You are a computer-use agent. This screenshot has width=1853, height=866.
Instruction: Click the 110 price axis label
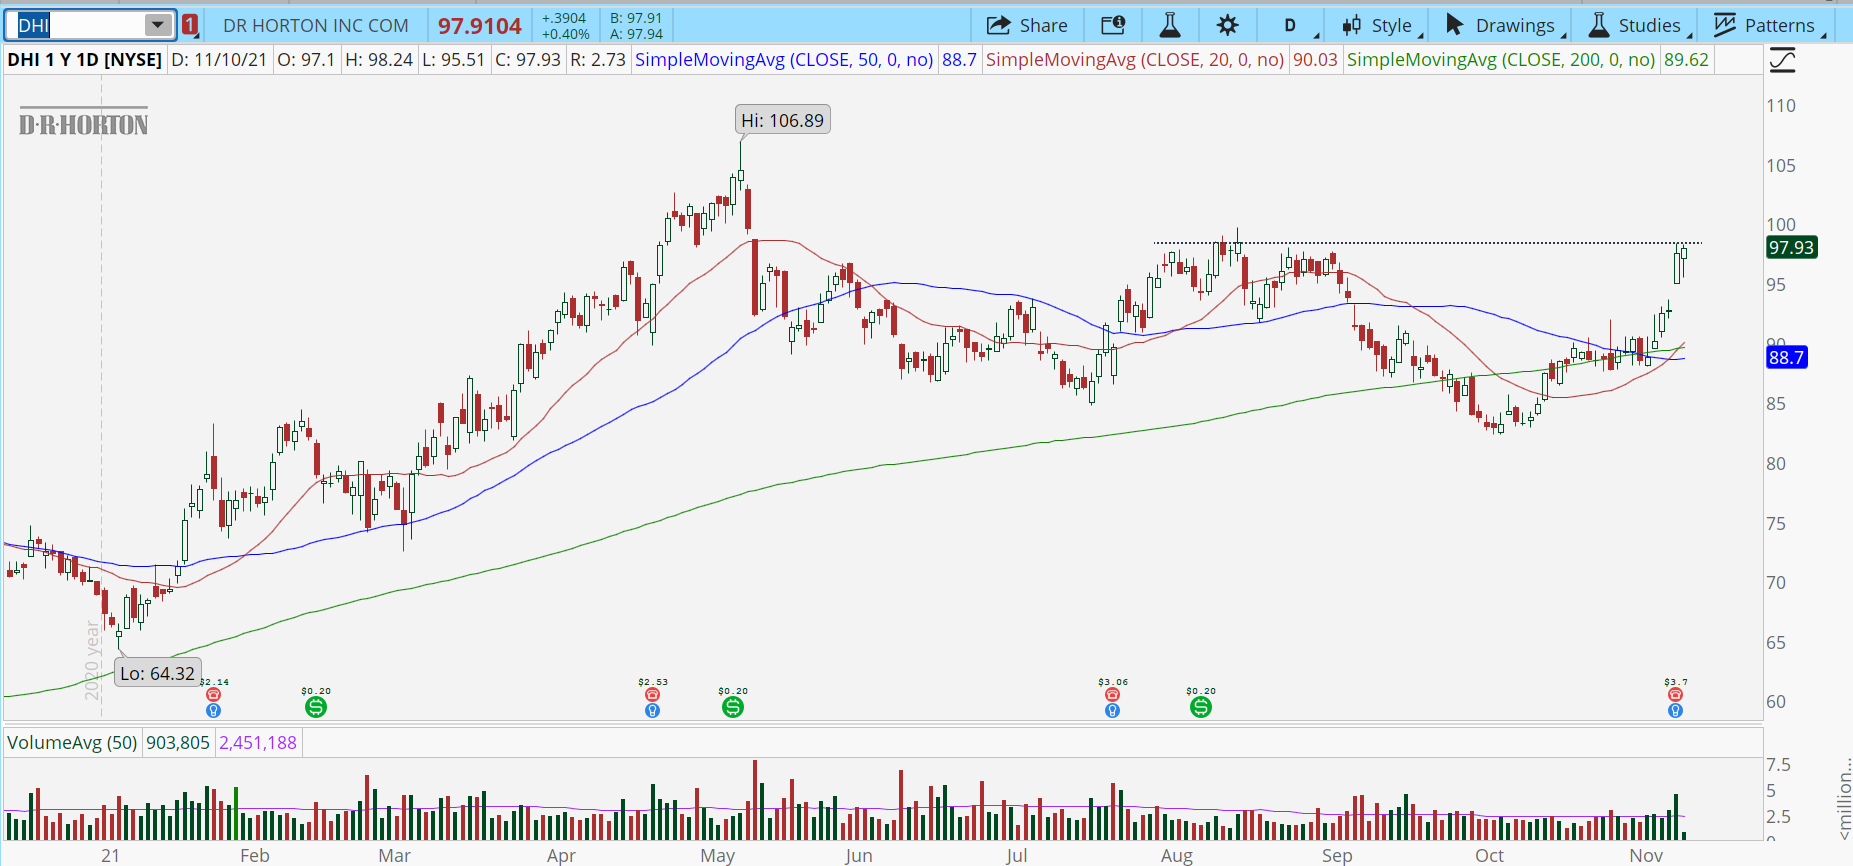(1781, 106)
